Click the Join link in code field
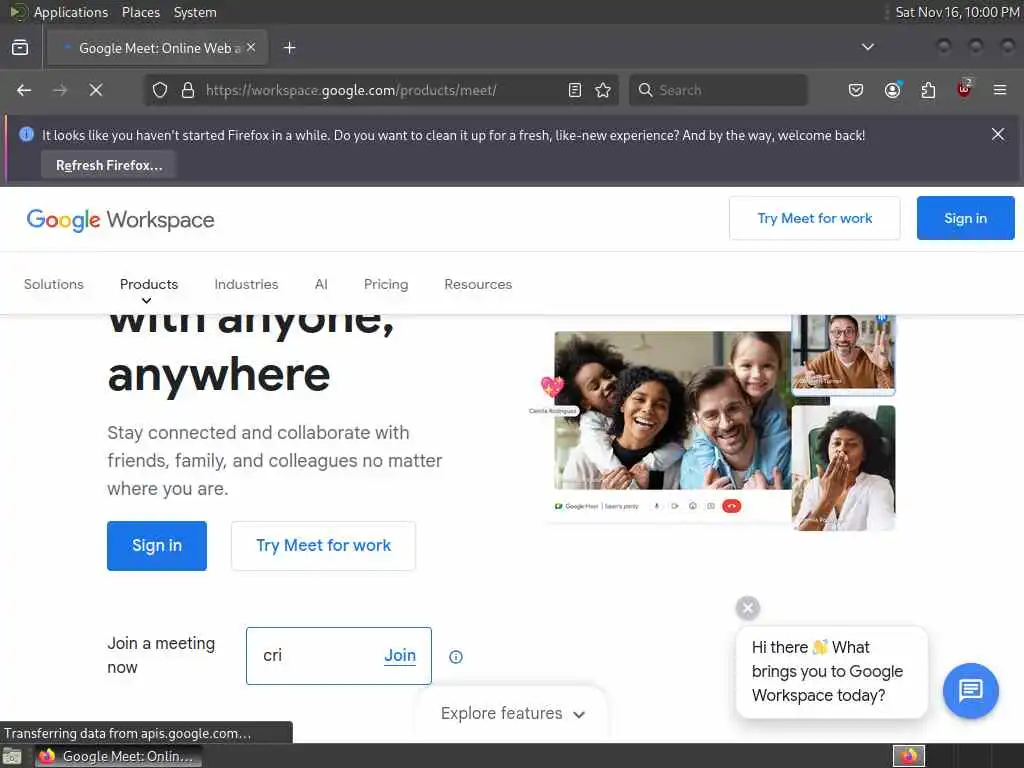The height and width of the screenshot is (768, 1024). tap(400, 656)
